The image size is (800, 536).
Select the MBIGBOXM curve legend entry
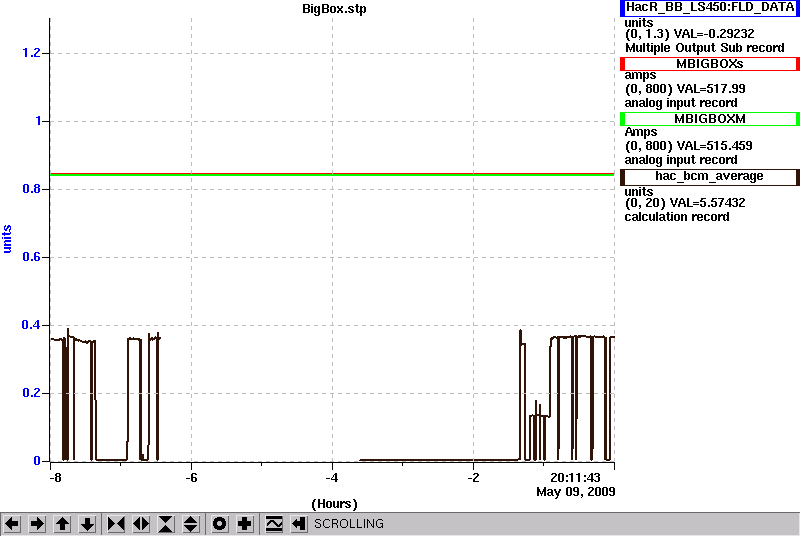[x=710, y=119]
